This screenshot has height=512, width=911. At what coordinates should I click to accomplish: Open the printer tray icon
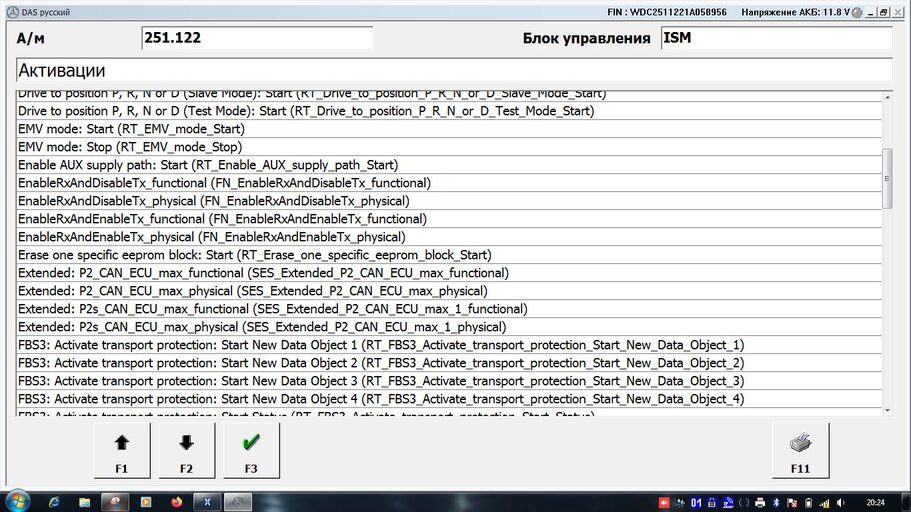(759, 503)
